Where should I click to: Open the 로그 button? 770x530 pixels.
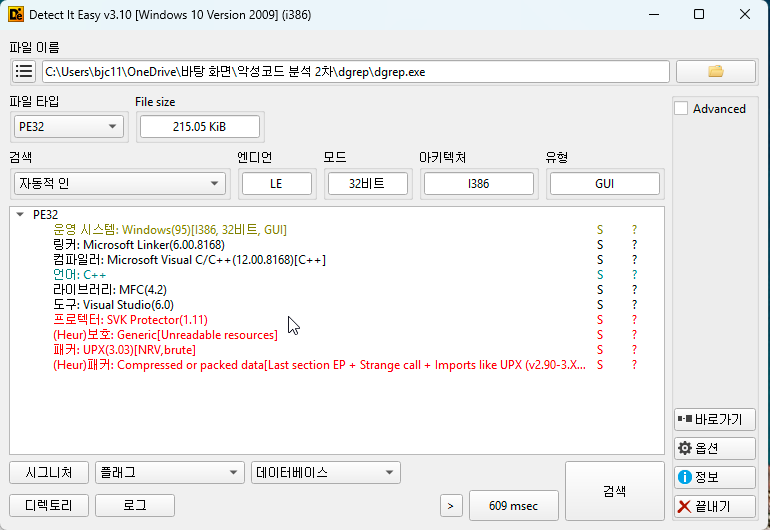(x=135, y=506)
